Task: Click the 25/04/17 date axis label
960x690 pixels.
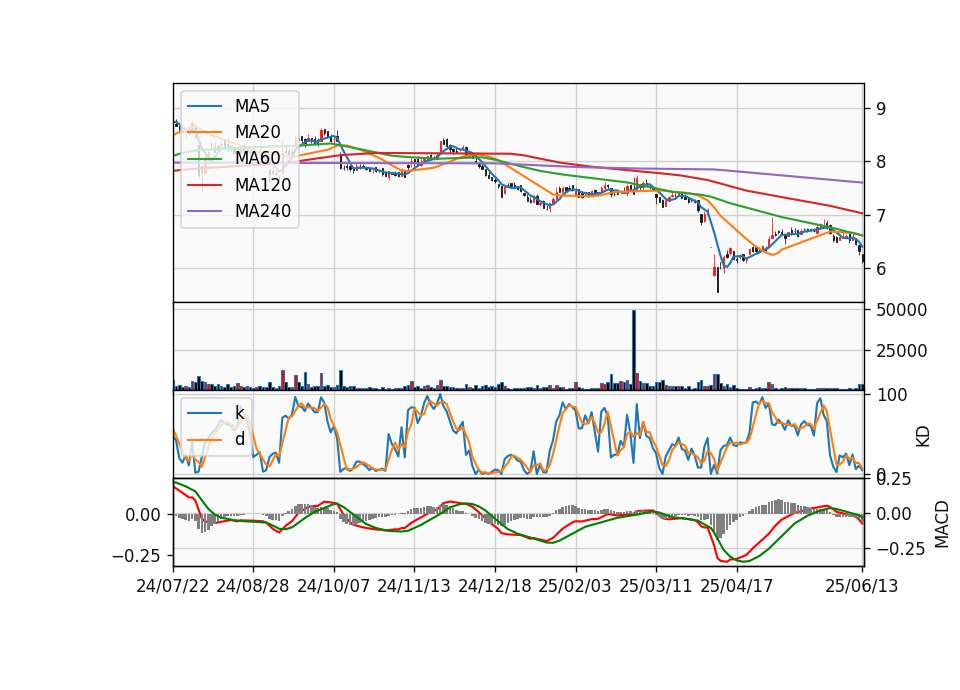Action: (737, 586)
